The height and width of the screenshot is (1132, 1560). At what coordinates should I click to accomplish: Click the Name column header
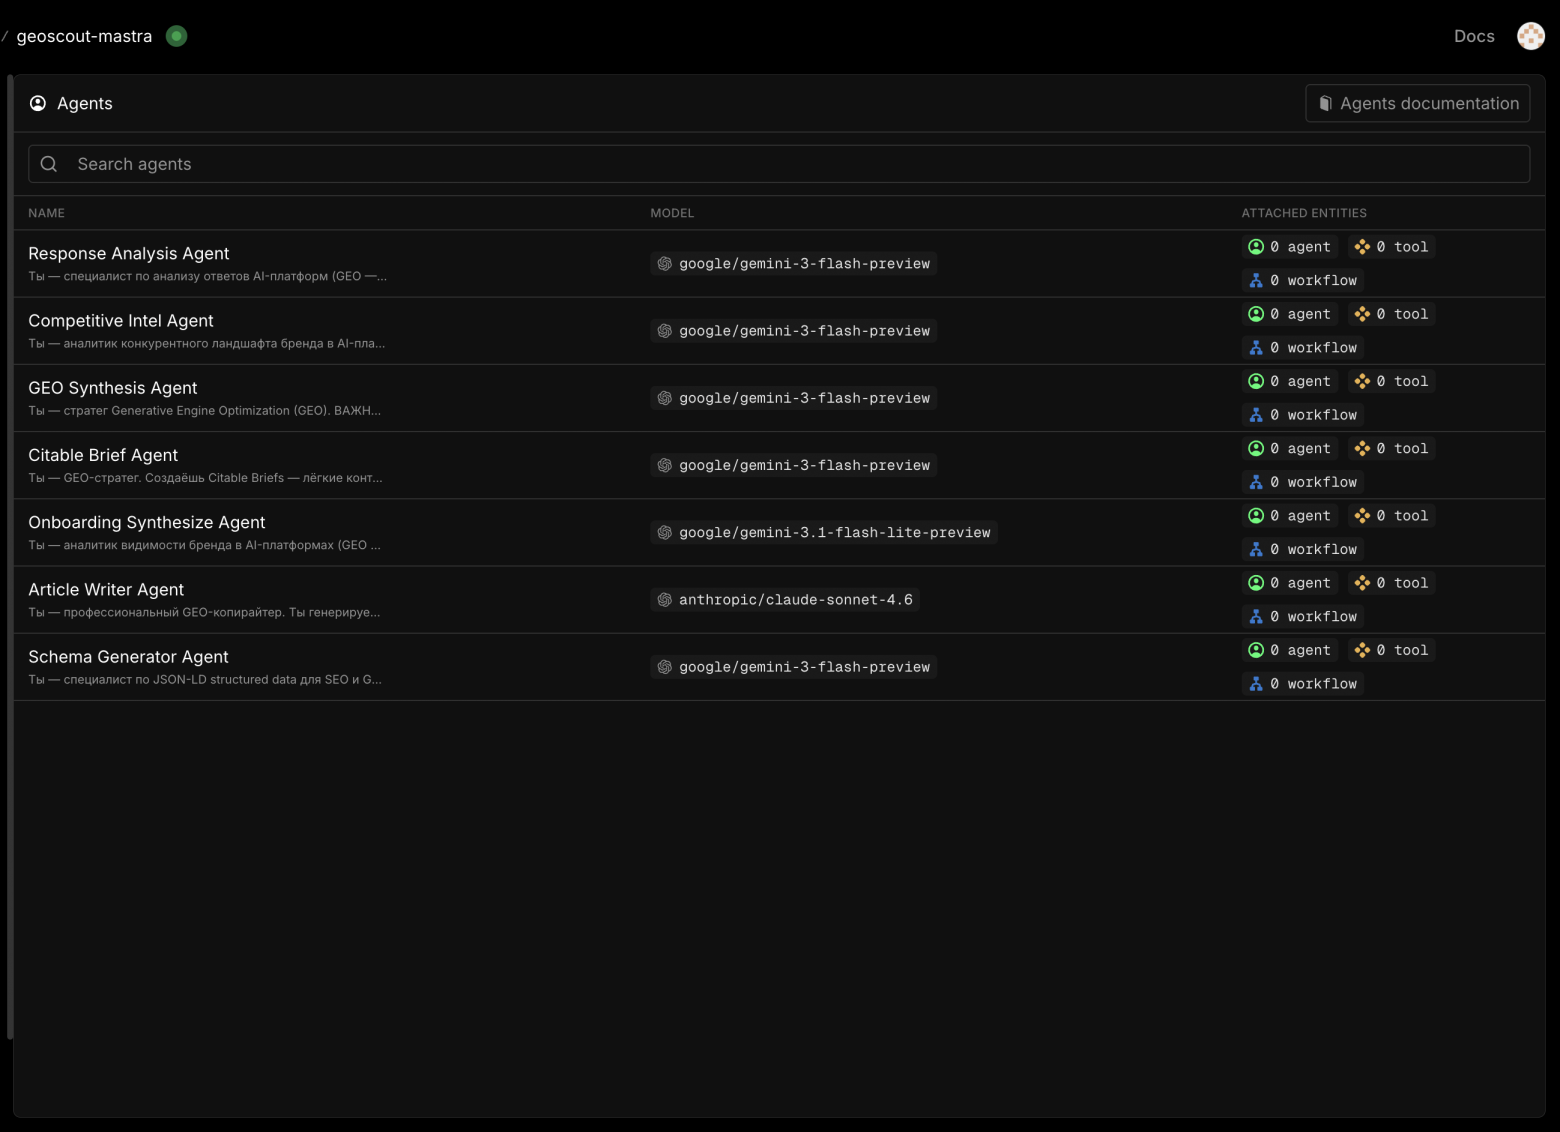[x=46, y=213]
